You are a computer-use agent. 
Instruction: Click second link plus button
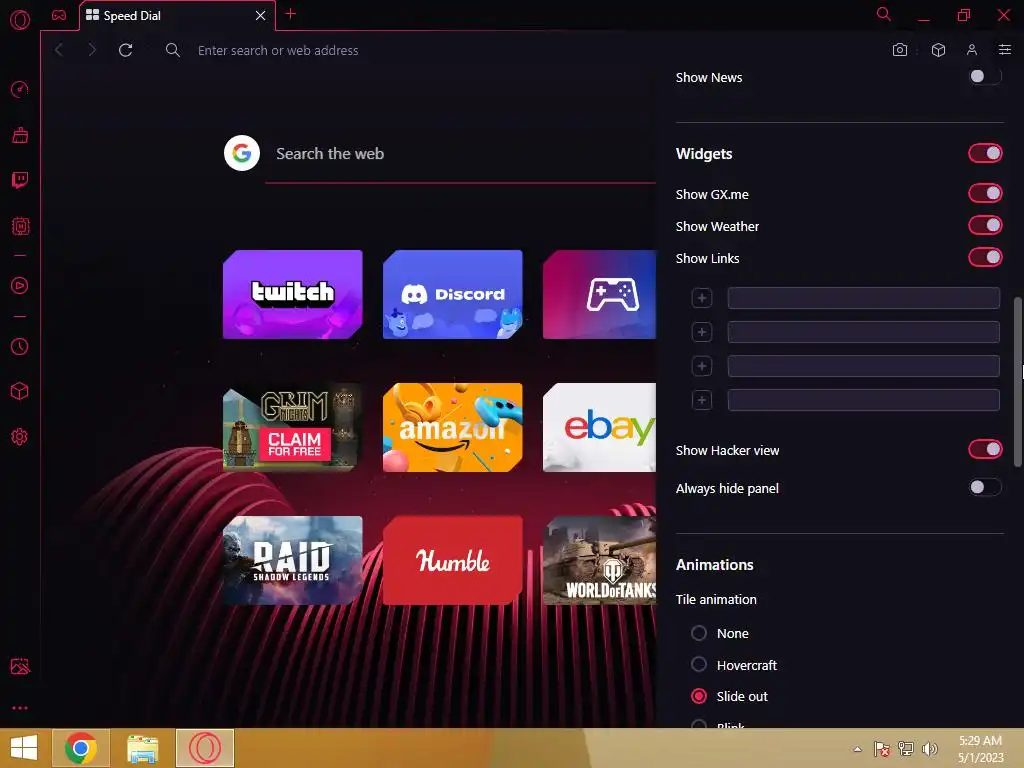(702, 332)
